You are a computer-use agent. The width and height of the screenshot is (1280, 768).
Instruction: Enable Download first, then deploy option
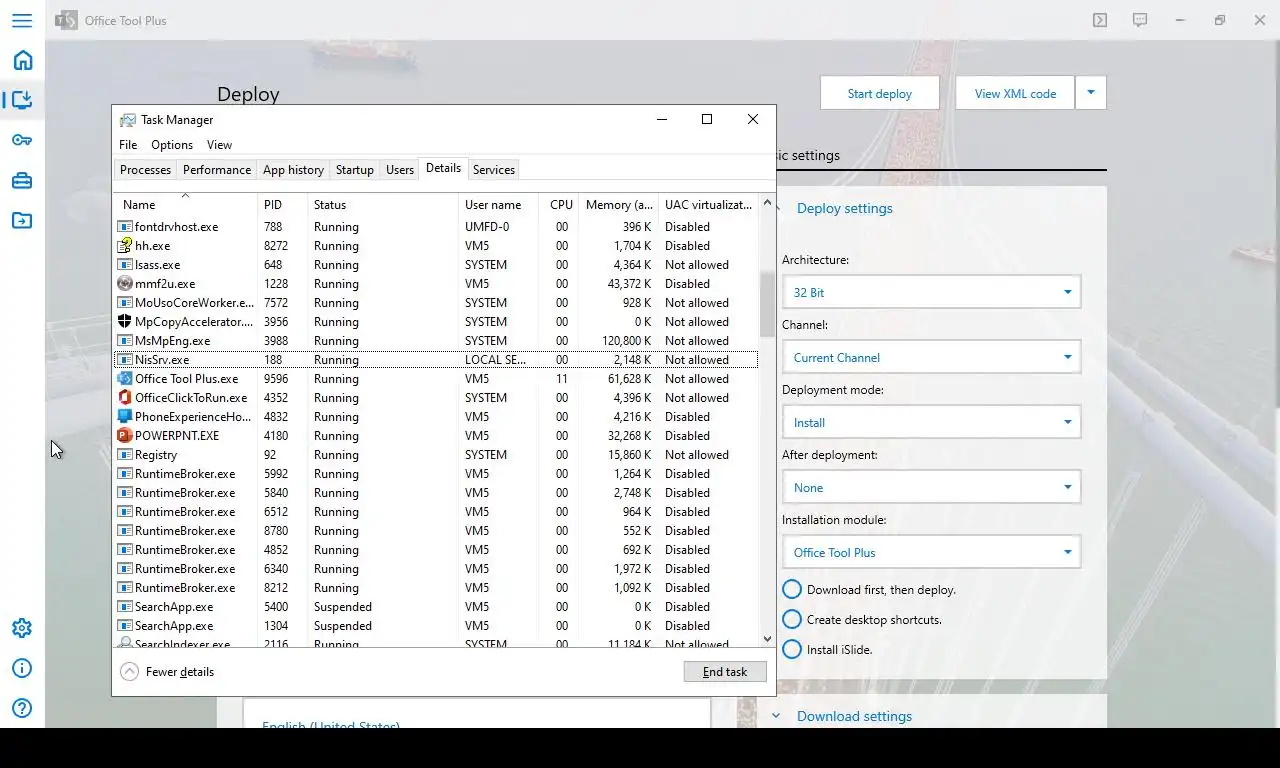pos(792,589)
